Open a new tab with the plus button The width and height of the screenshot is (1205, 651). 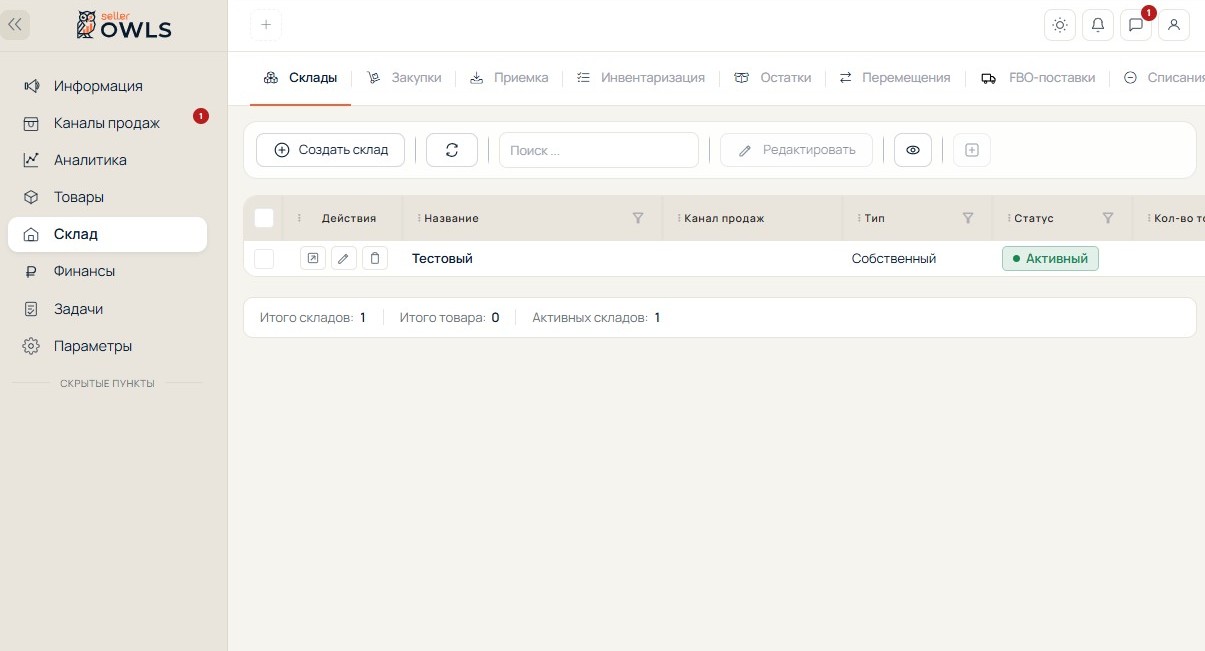[x=266, y=25]
